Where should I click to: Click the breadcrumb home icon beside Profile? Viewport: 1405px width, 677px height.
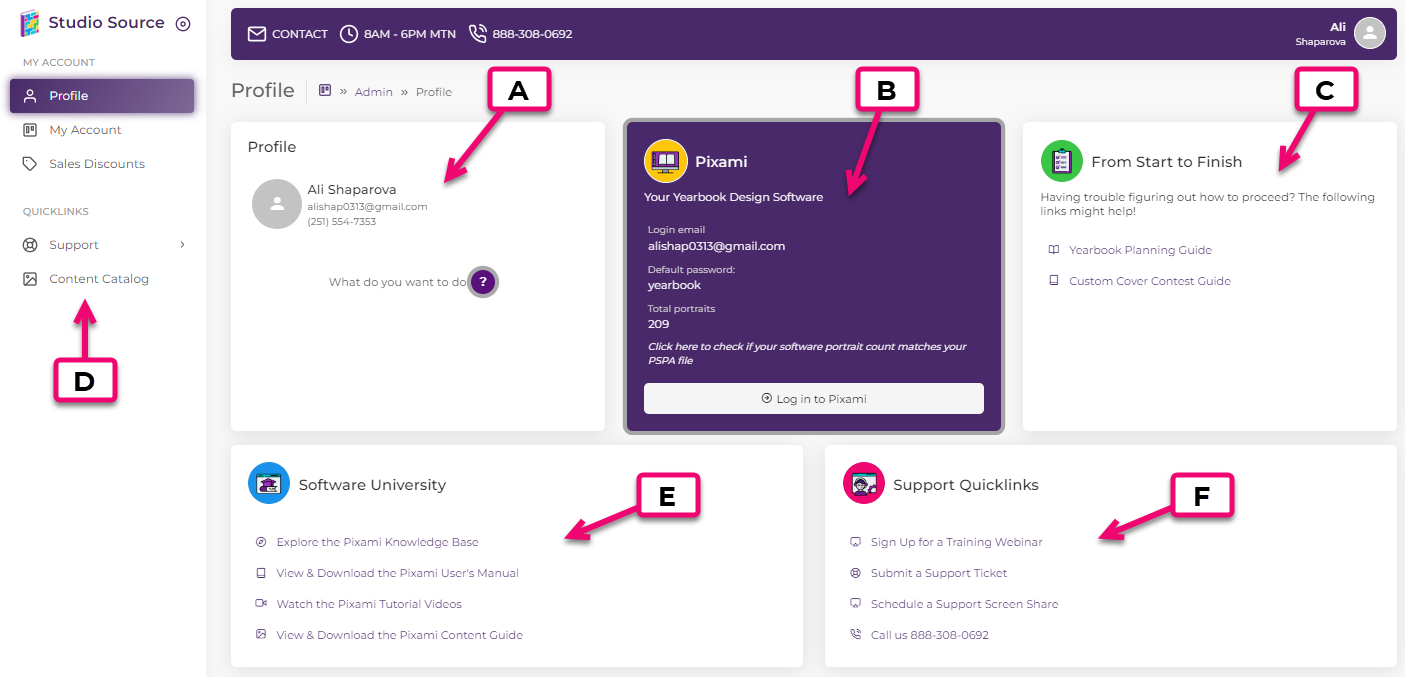point(325,90)
